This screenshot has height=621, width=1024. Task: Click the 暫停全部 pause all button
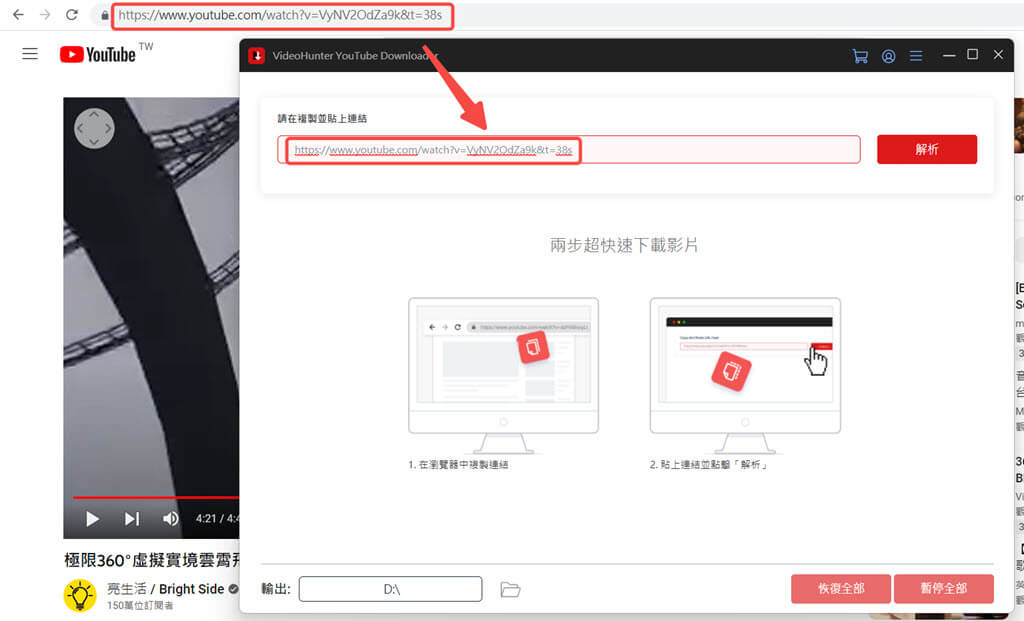tap(944, 588)
